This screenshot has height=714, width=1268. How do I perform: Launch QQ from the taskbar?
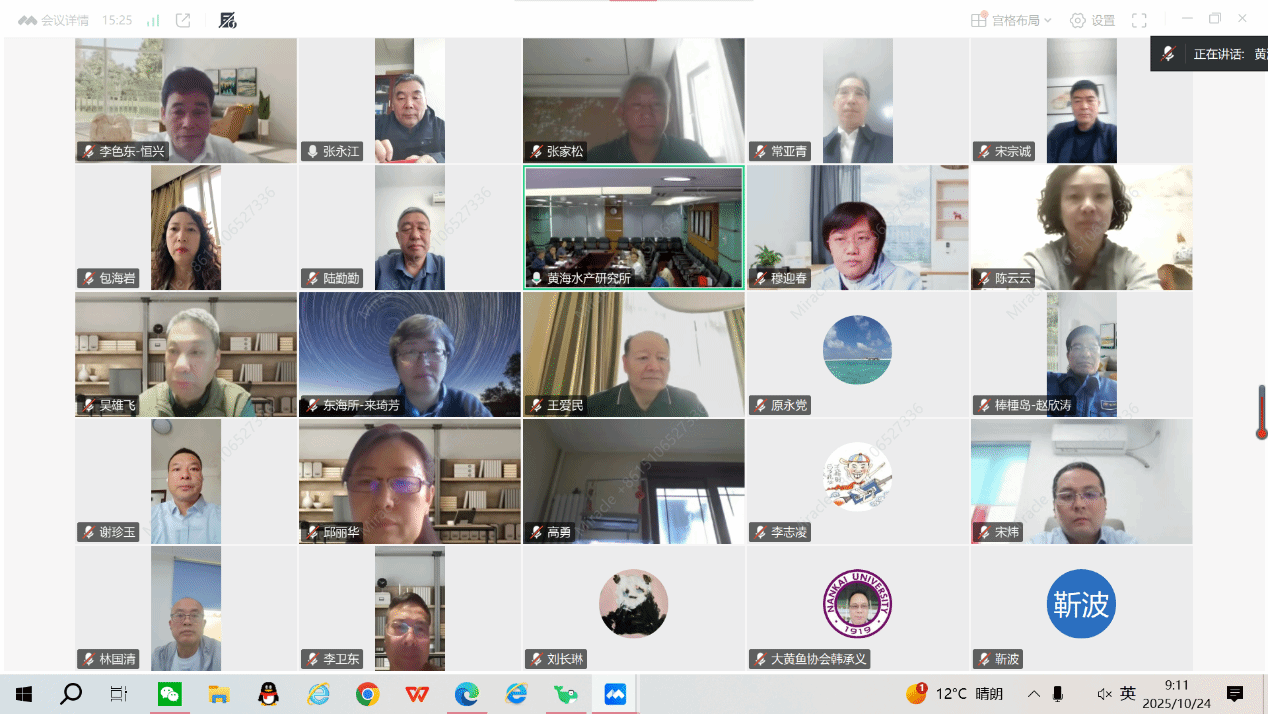pos(268,694)
